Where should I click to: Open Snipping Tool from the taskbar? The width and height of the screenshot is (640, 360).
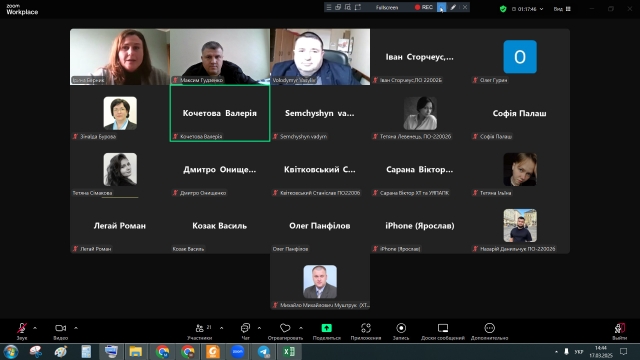click(36, 351)
